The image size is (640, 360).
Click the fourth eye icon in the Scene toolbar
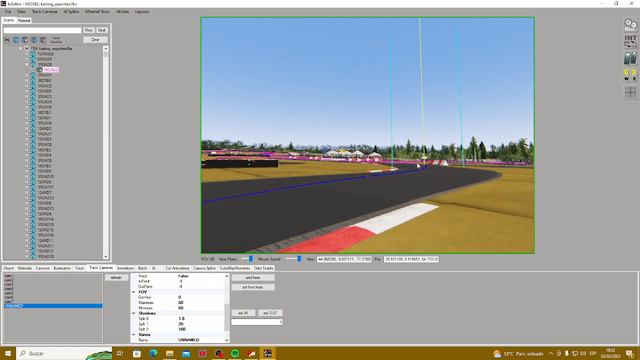point(43,40)
